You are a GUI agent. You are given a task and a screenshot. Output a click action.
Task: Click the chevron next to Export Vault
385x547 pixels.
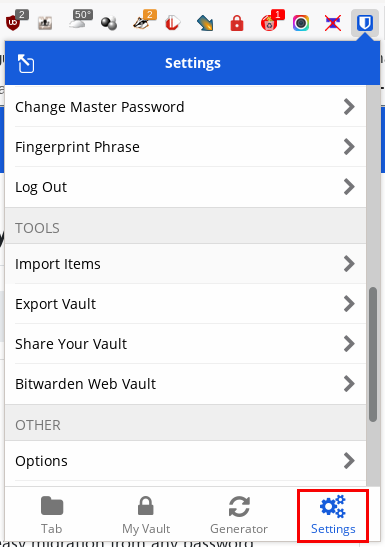(x=349, y=304)
